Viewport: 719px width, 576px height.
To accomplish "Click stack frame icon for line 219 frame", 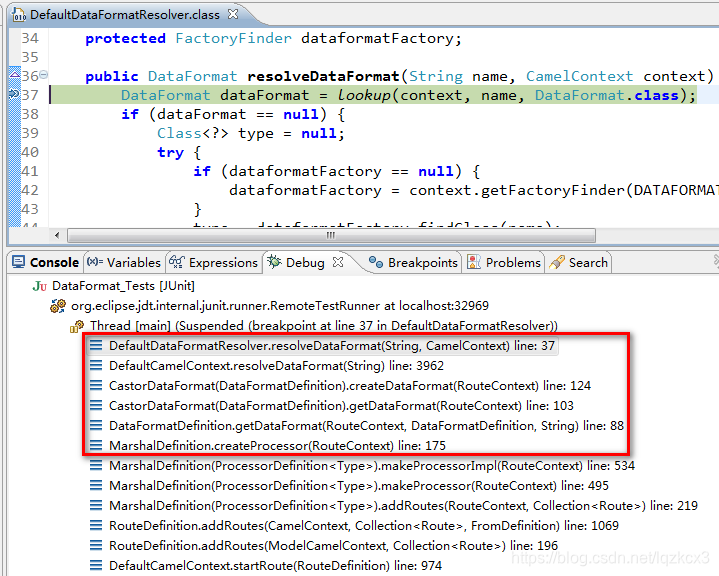I will [96, 505].
